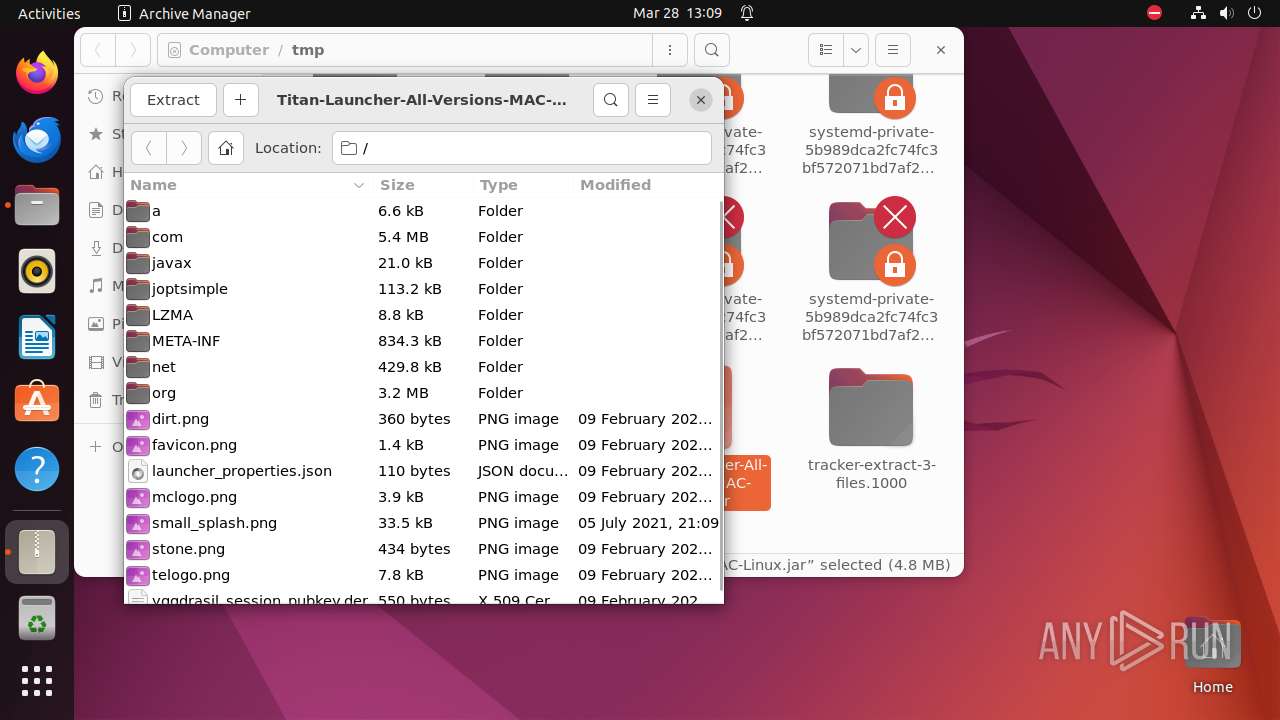The image size is (1280, 720).
Task: Click '834.3 kB' size value
Action: [410, 341]
